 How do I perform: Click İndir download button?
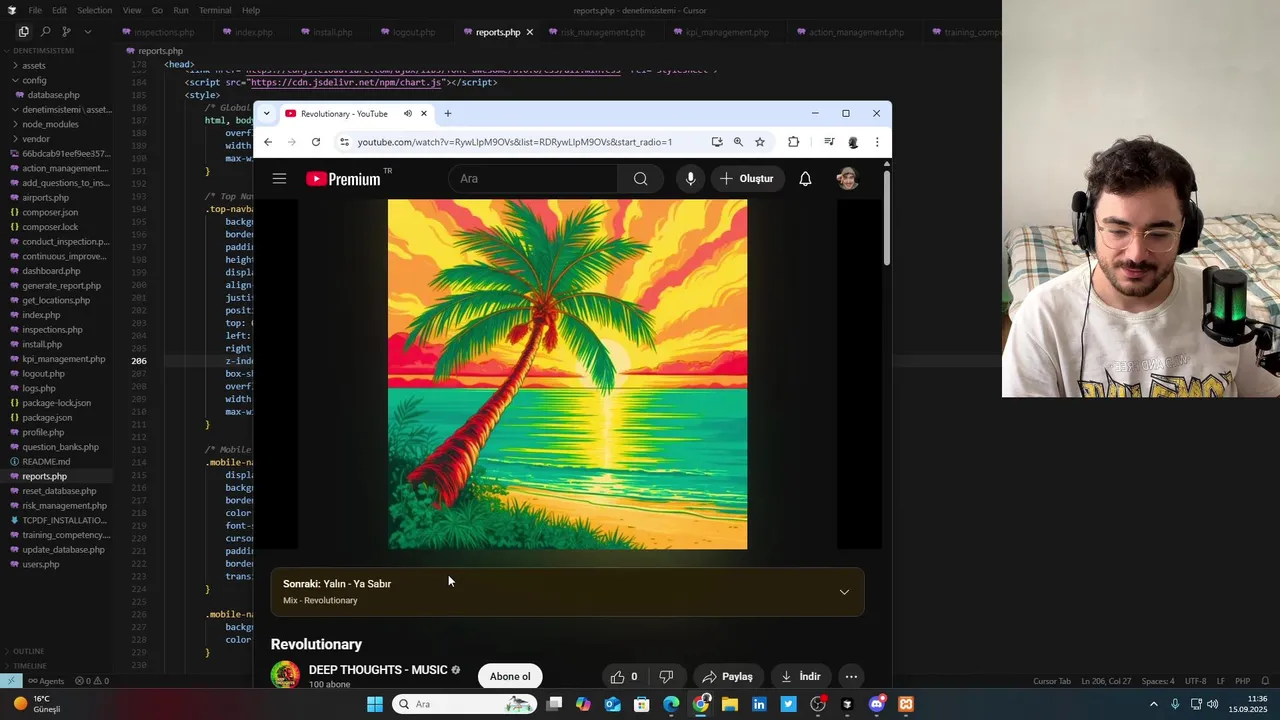point(800,676)
